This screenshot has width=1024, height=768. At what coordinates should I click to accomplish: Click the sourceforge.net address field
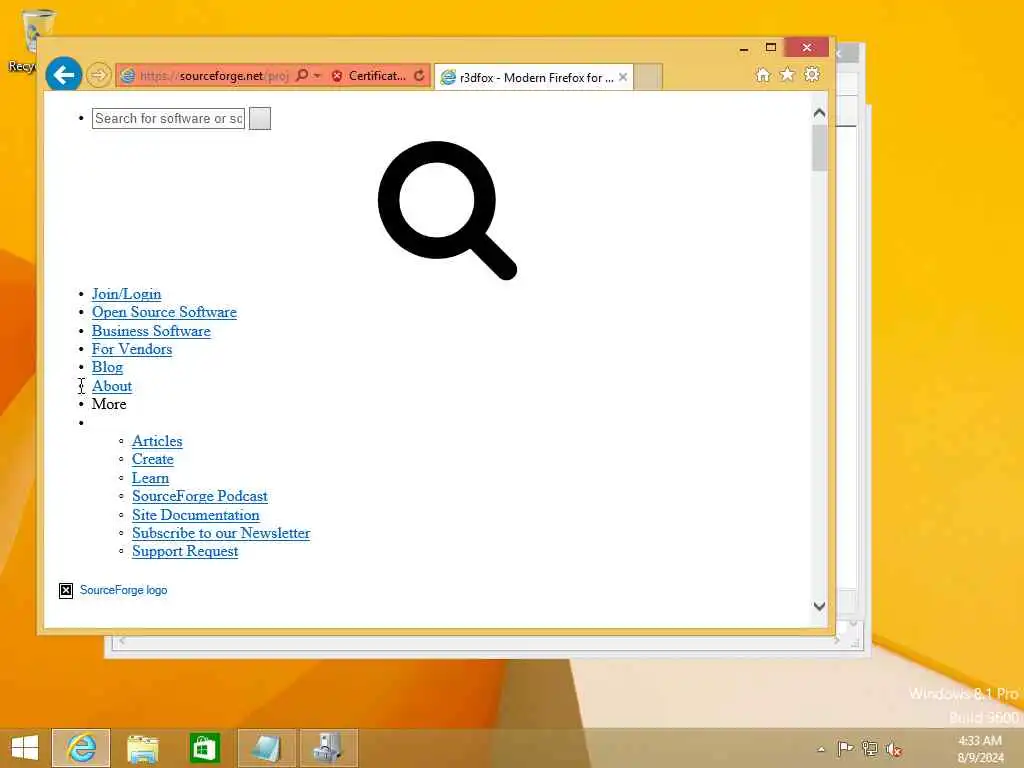213,76
